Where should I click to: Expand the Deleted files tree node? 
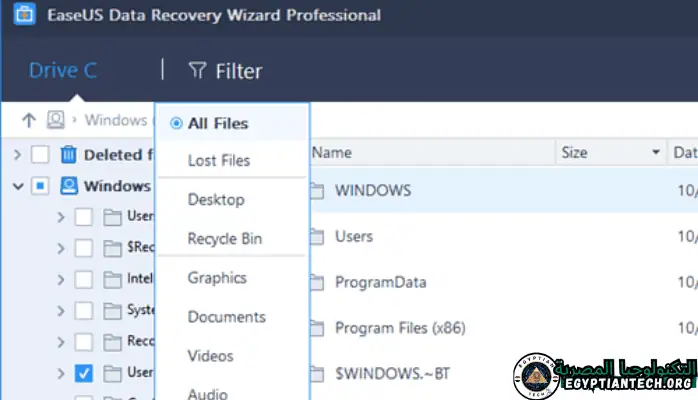click(17, 154)
